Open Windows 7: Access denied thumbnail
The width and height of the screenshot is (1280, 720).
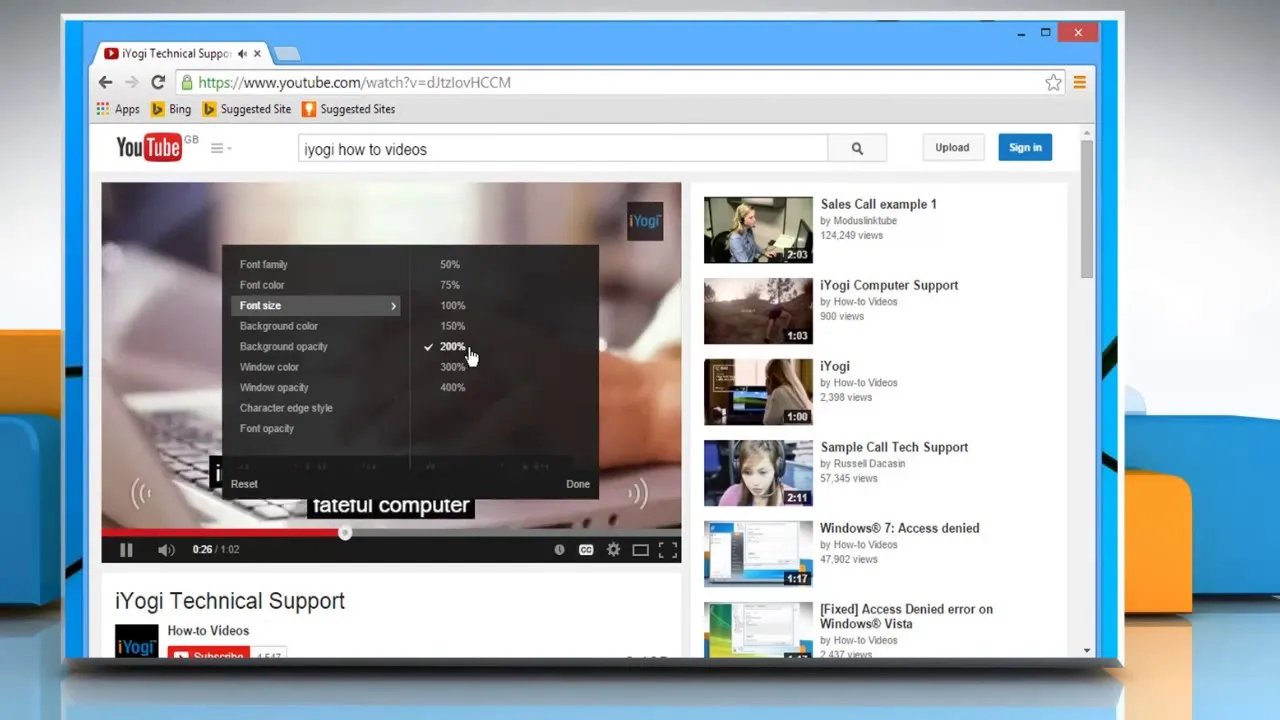[758, 553]
